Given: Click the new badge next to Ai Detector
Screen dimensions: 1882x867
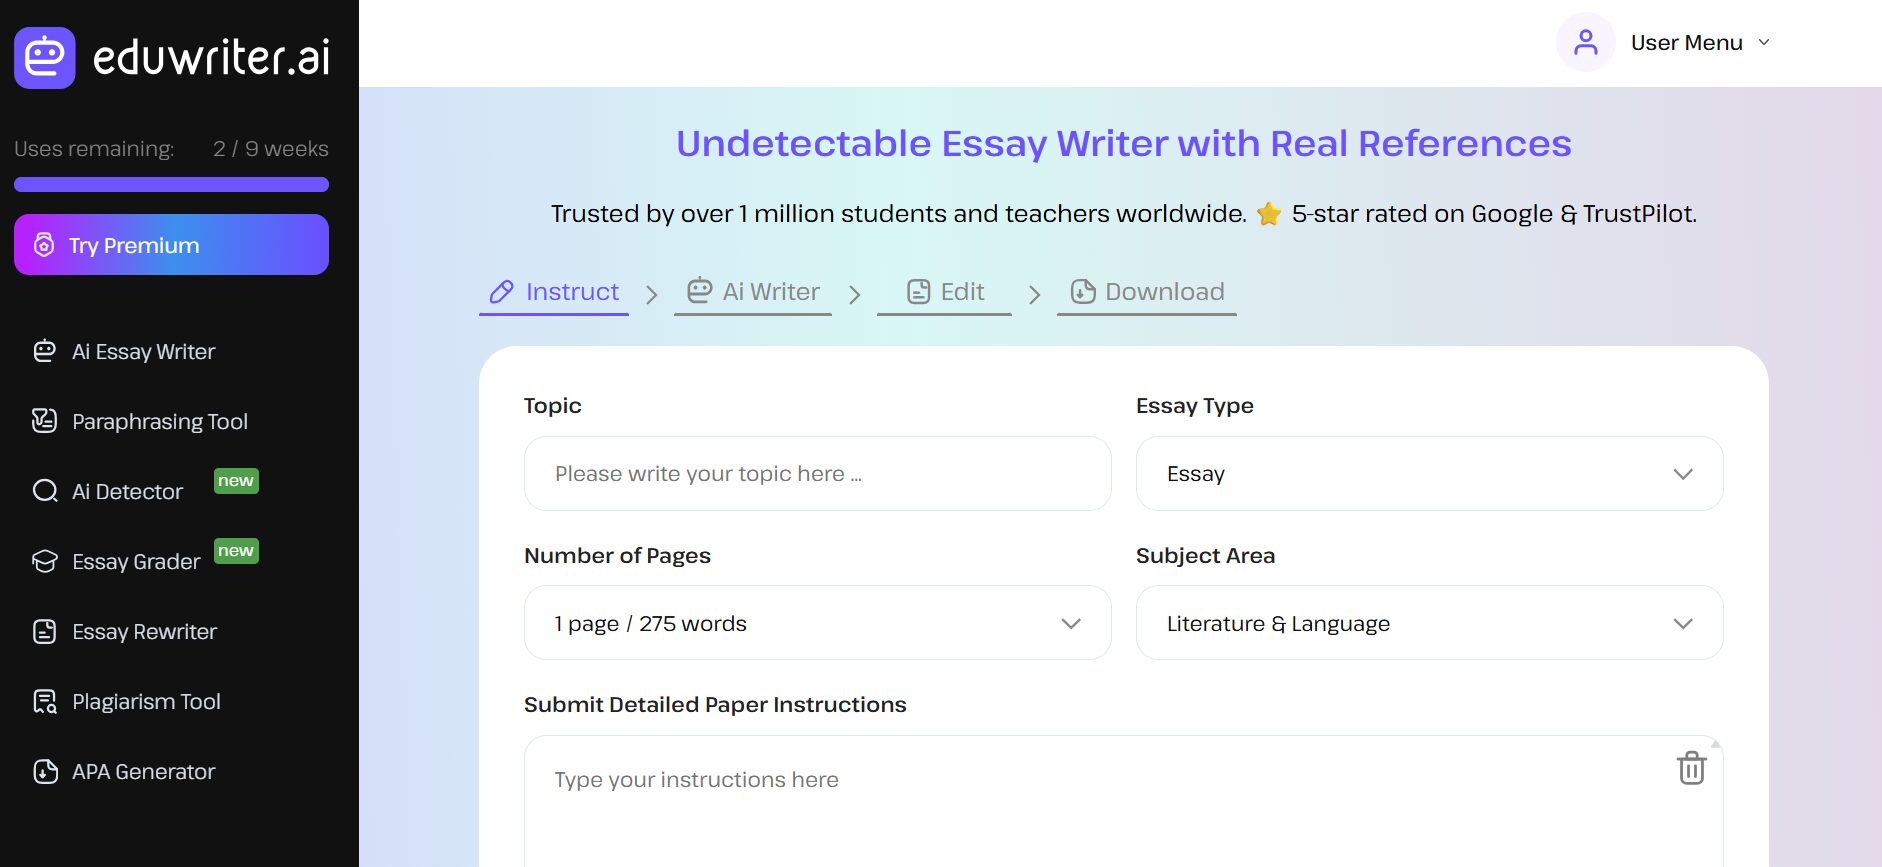Looking at the screenshot, I should point(236,481).
